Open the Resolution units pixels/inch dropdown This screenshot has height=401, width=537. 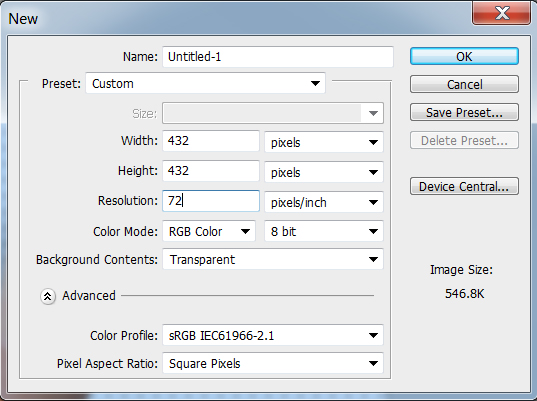point(324,202)
